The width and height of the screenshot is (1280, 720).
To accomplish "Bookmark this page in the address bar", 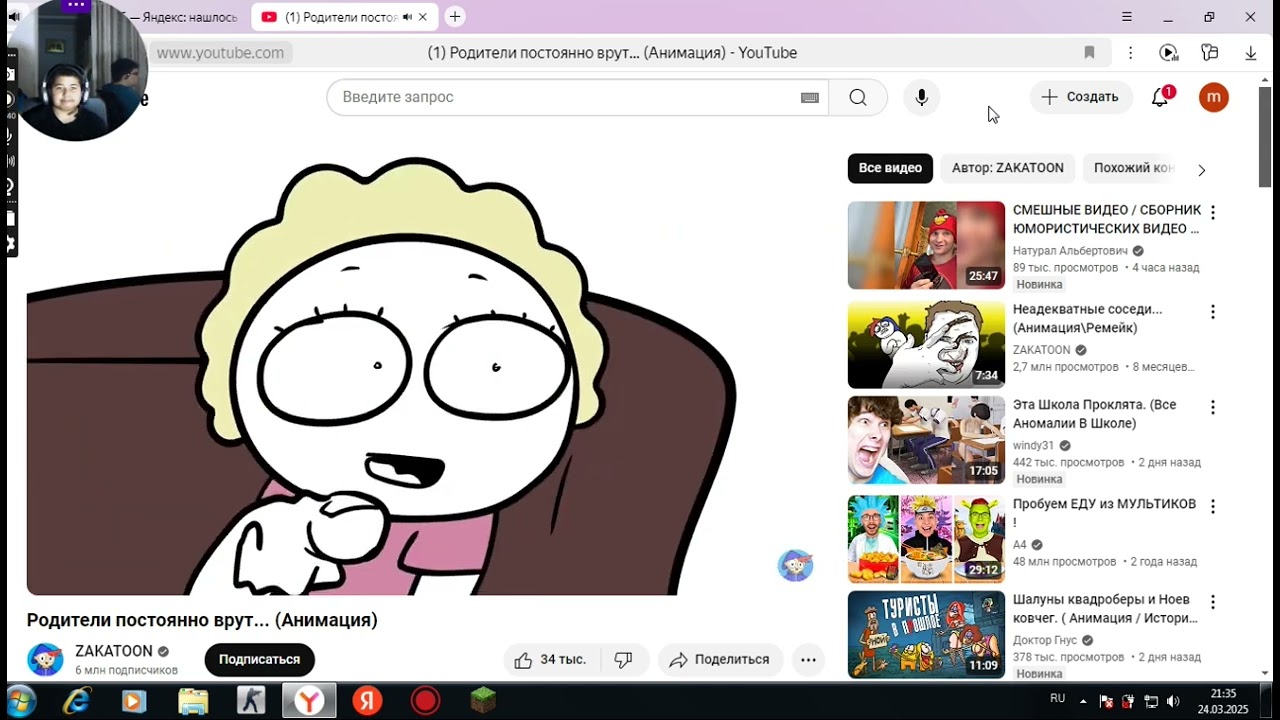I will point(1090,53).
